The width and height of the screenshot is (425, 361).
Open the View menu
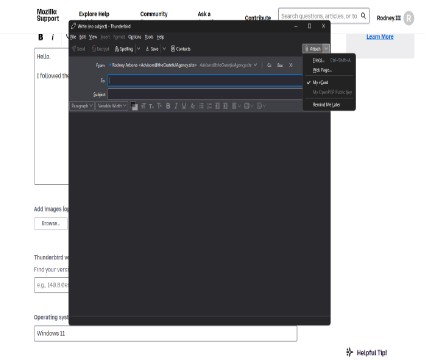93,37
